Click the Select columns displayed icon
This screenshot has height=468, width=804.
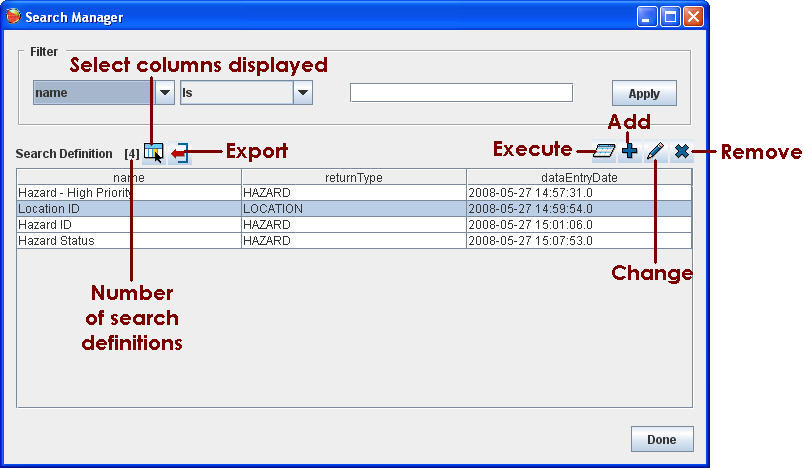tap(153, 152)
